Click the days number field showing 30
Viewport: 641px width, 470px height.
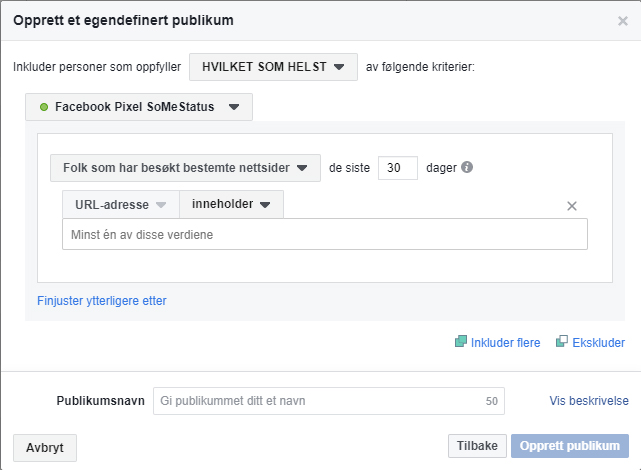click(398, 168)
